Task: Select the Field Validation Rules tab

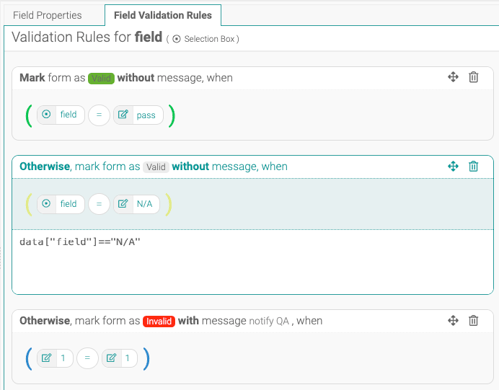Action: click(163, 15)
